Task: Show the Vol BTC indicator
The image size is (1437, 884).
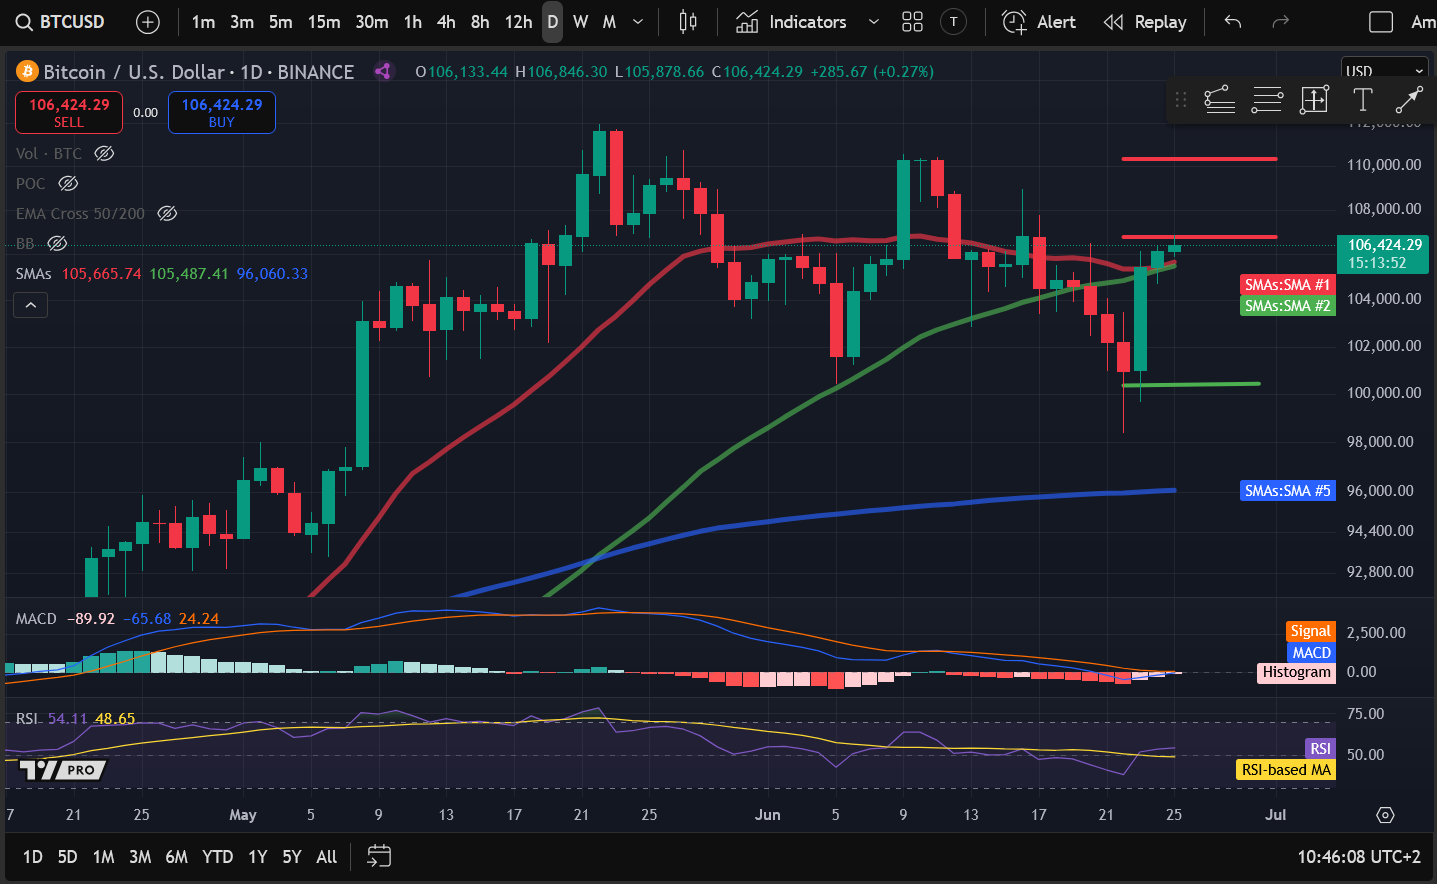Action: tap(104, 153)
